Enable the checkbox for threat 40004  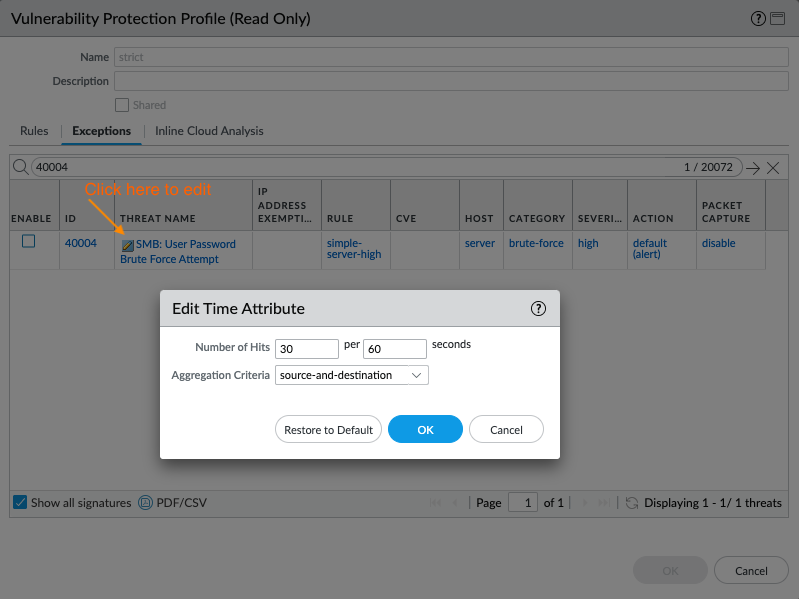pyautogui.click(x=29, y=242)
